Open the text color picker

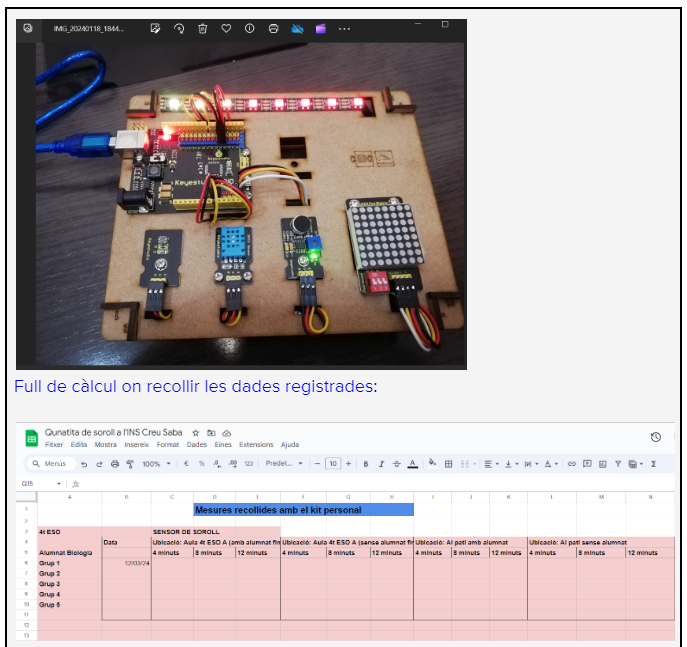(412, 464)
